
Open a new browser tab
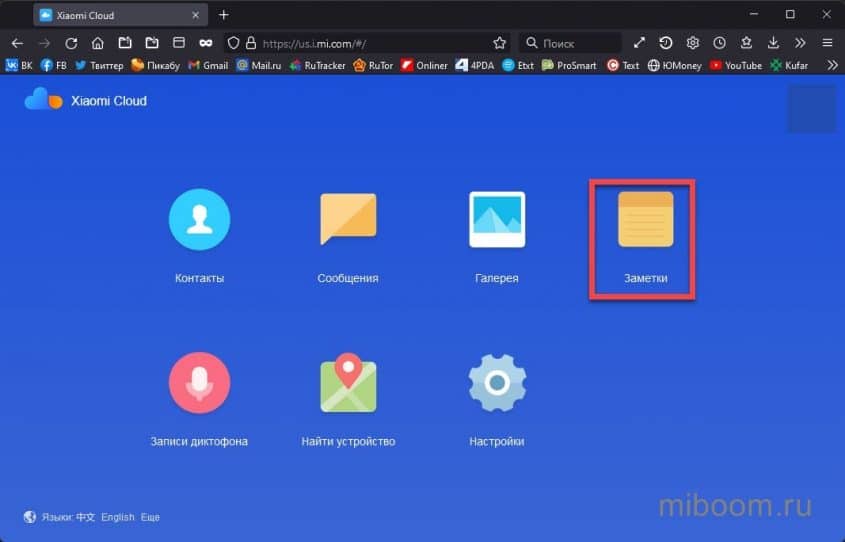(x=224, y=15)
